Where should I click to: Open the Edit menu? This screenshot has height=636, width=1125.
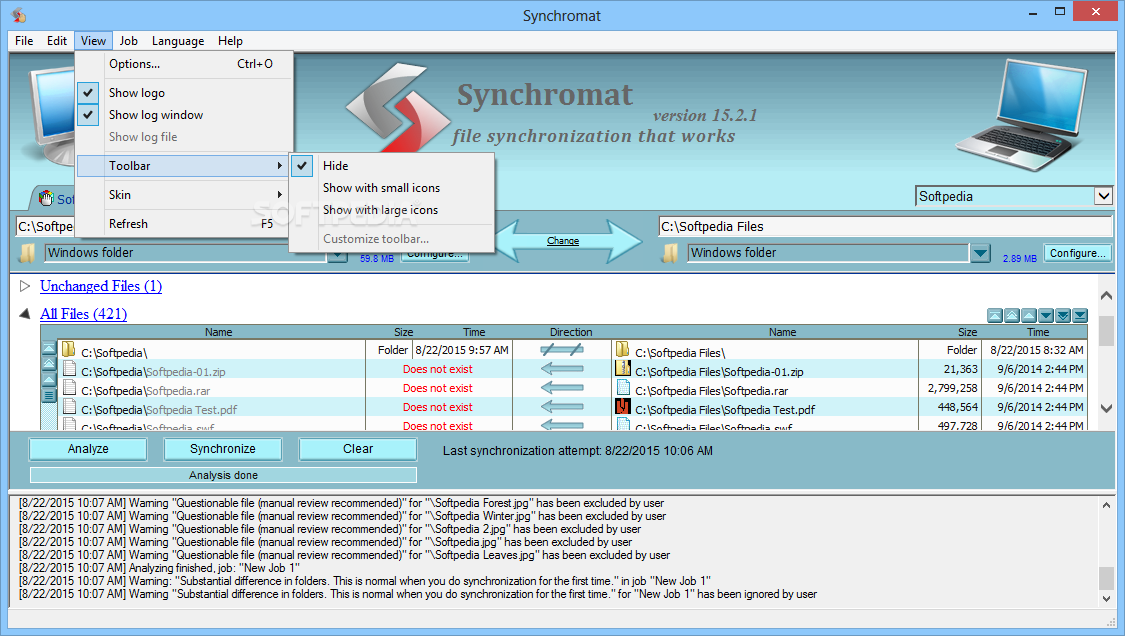pyautogui.click(x=57, y=41)
